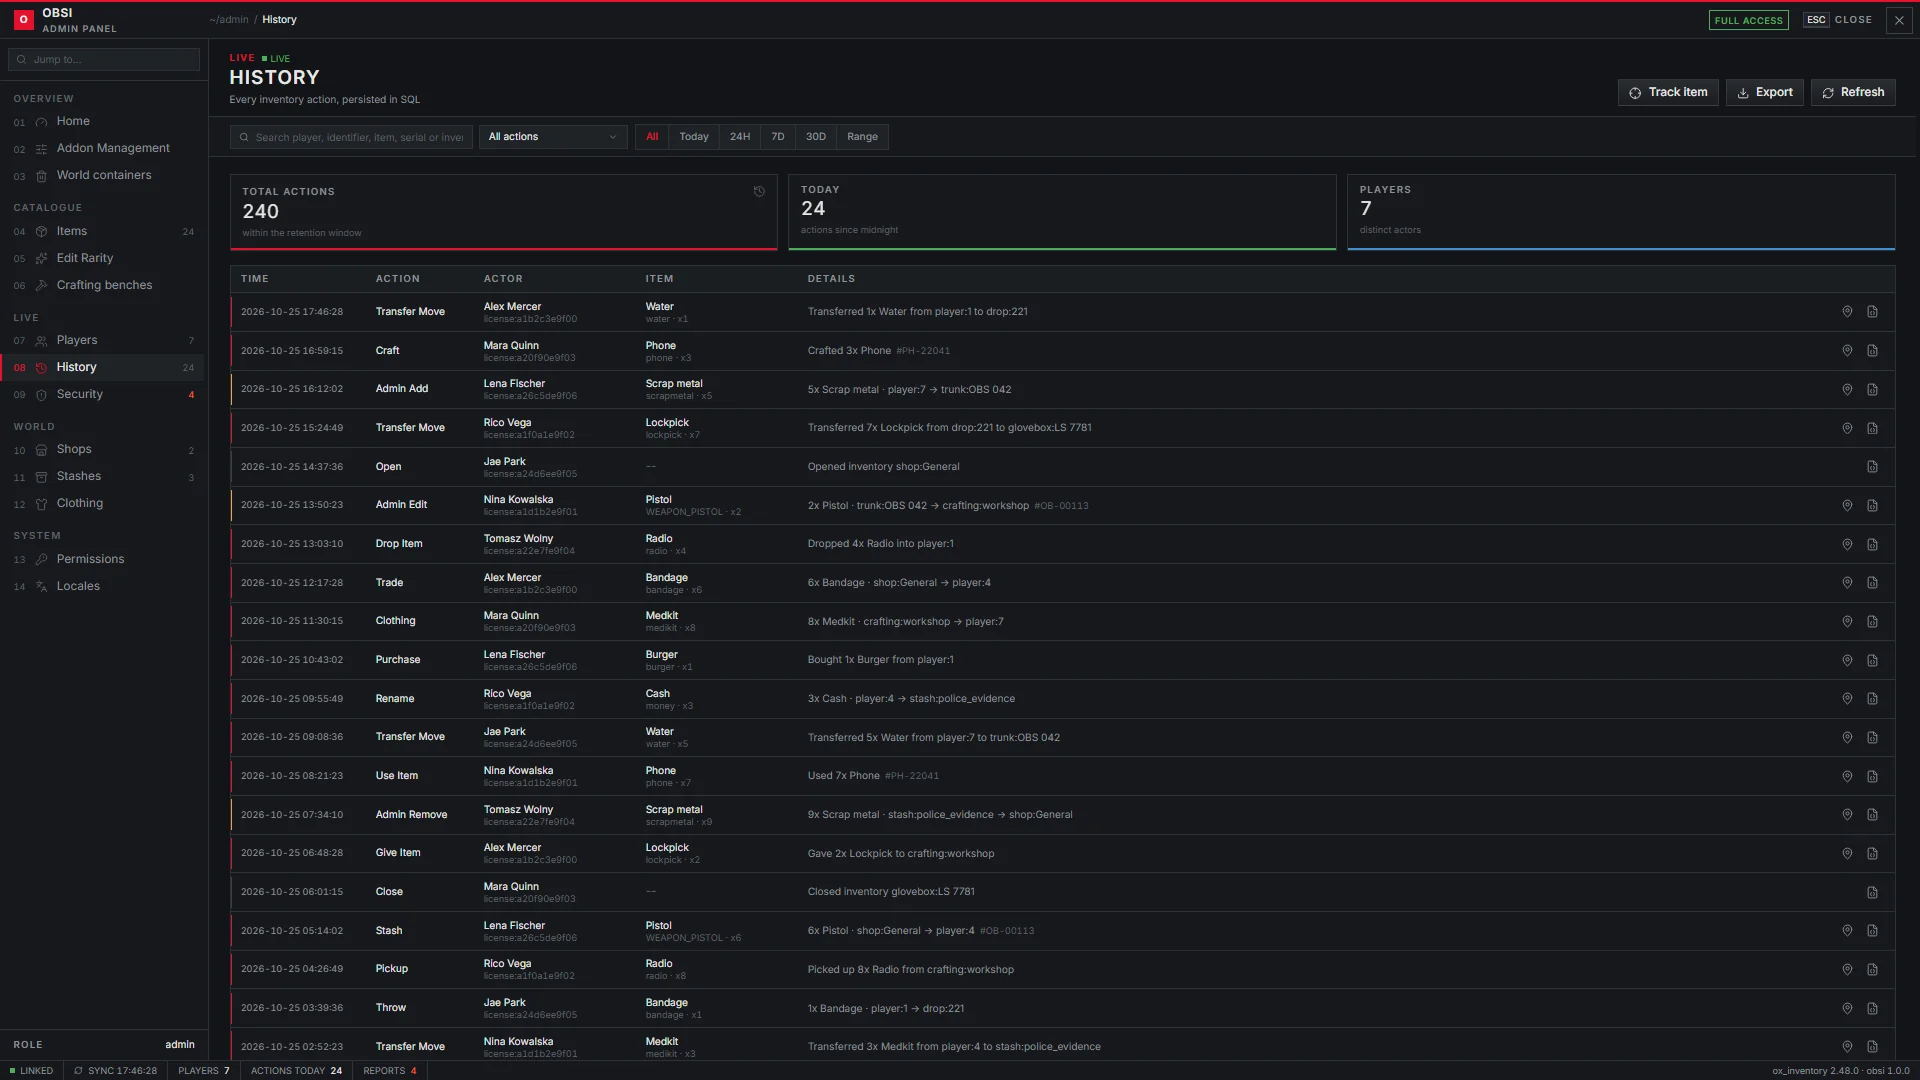Open Crafting benches section
This screenshot has width=1920, height=1080.
(x=104, y=285)
